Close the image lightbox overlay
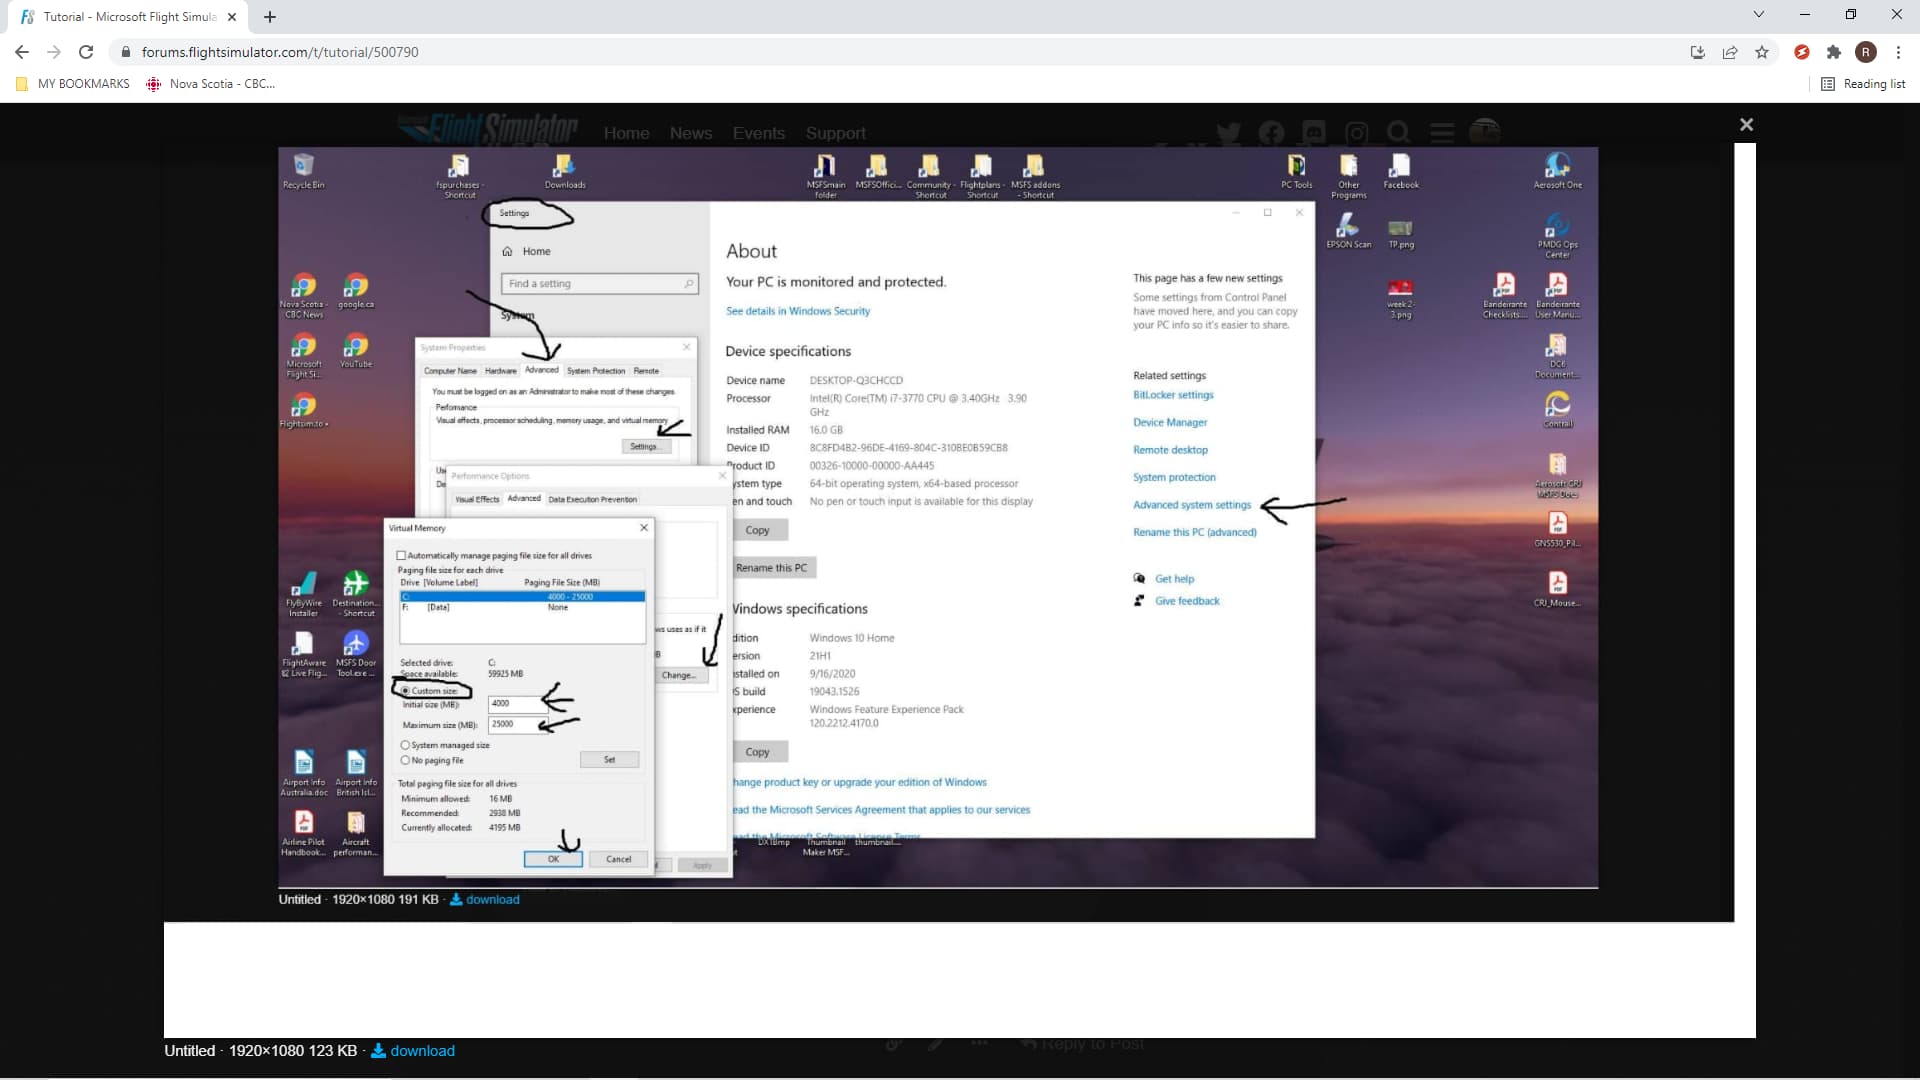 (x=1746, y=124)
